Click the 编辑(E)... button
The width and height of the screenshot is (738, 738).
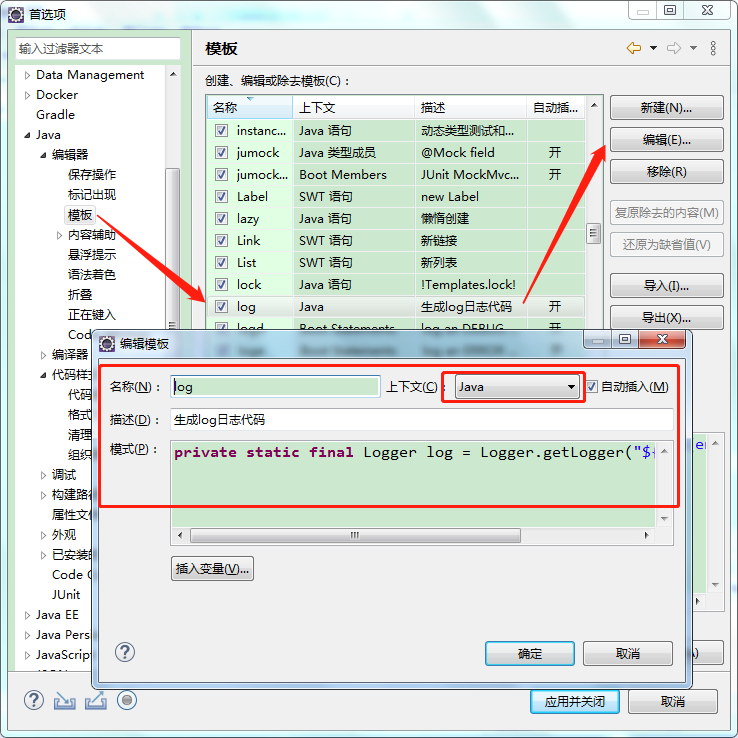(x=666, y=140)
